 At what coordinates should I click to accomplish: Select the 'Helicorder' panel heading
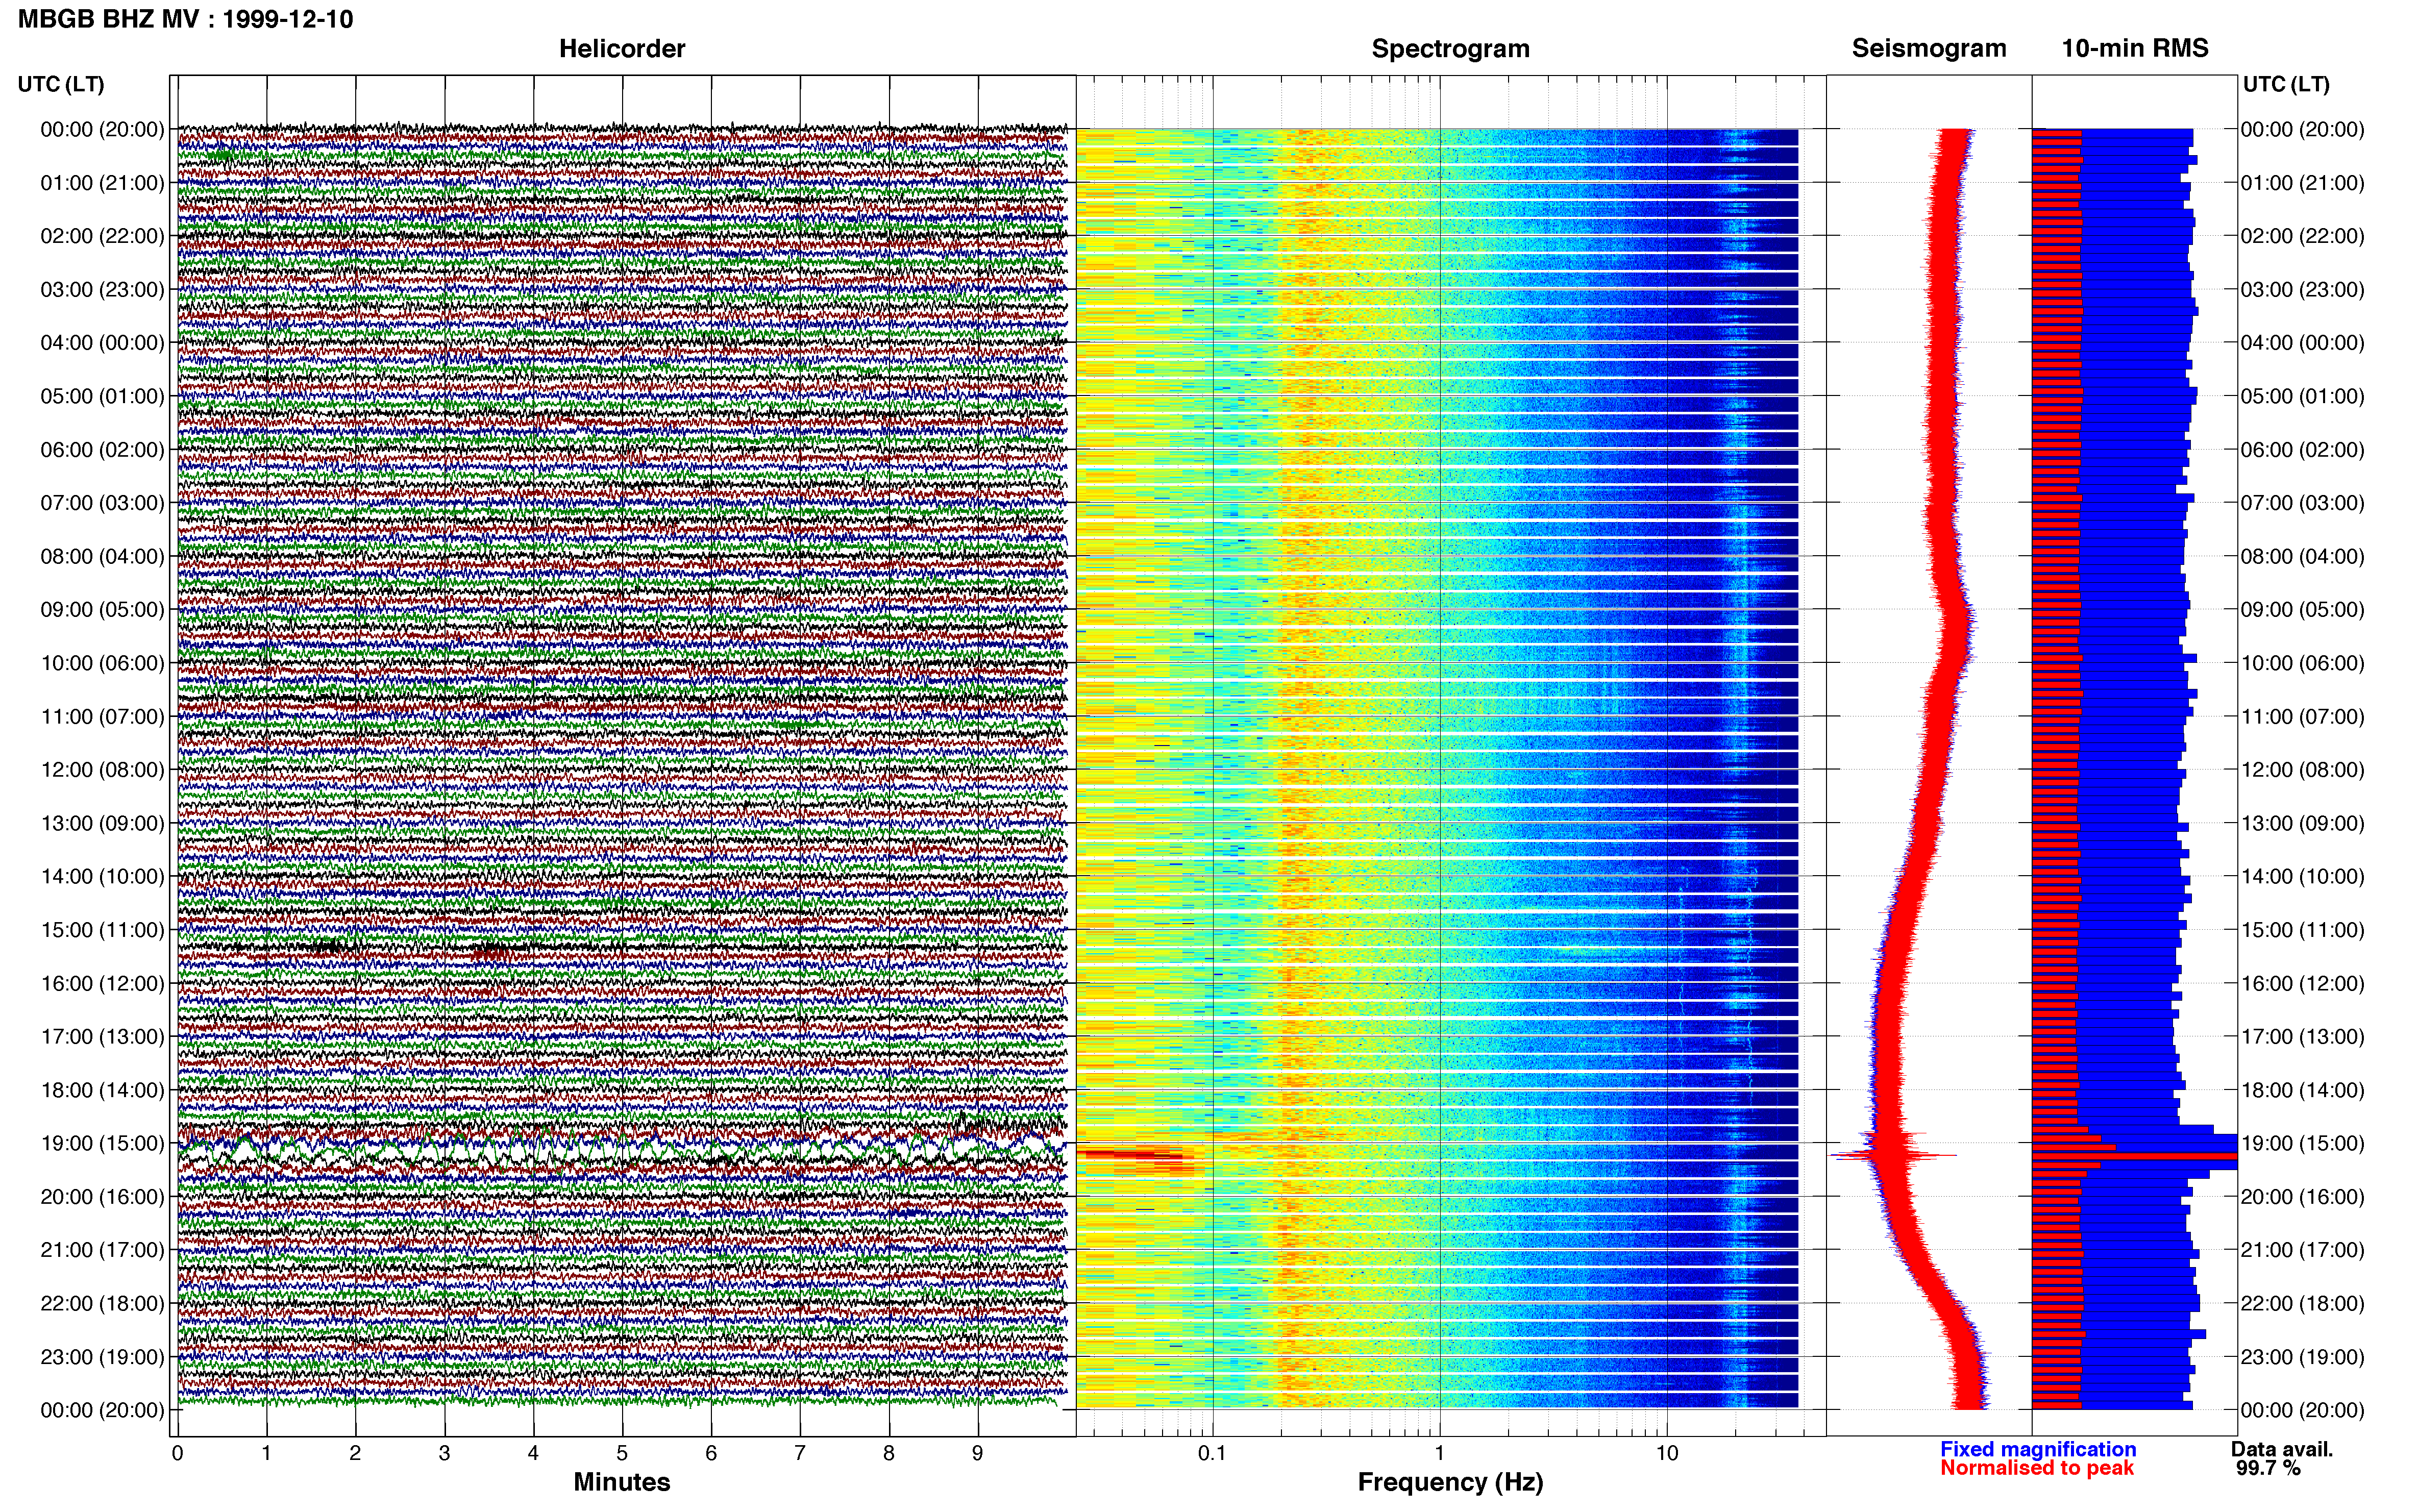622,48
